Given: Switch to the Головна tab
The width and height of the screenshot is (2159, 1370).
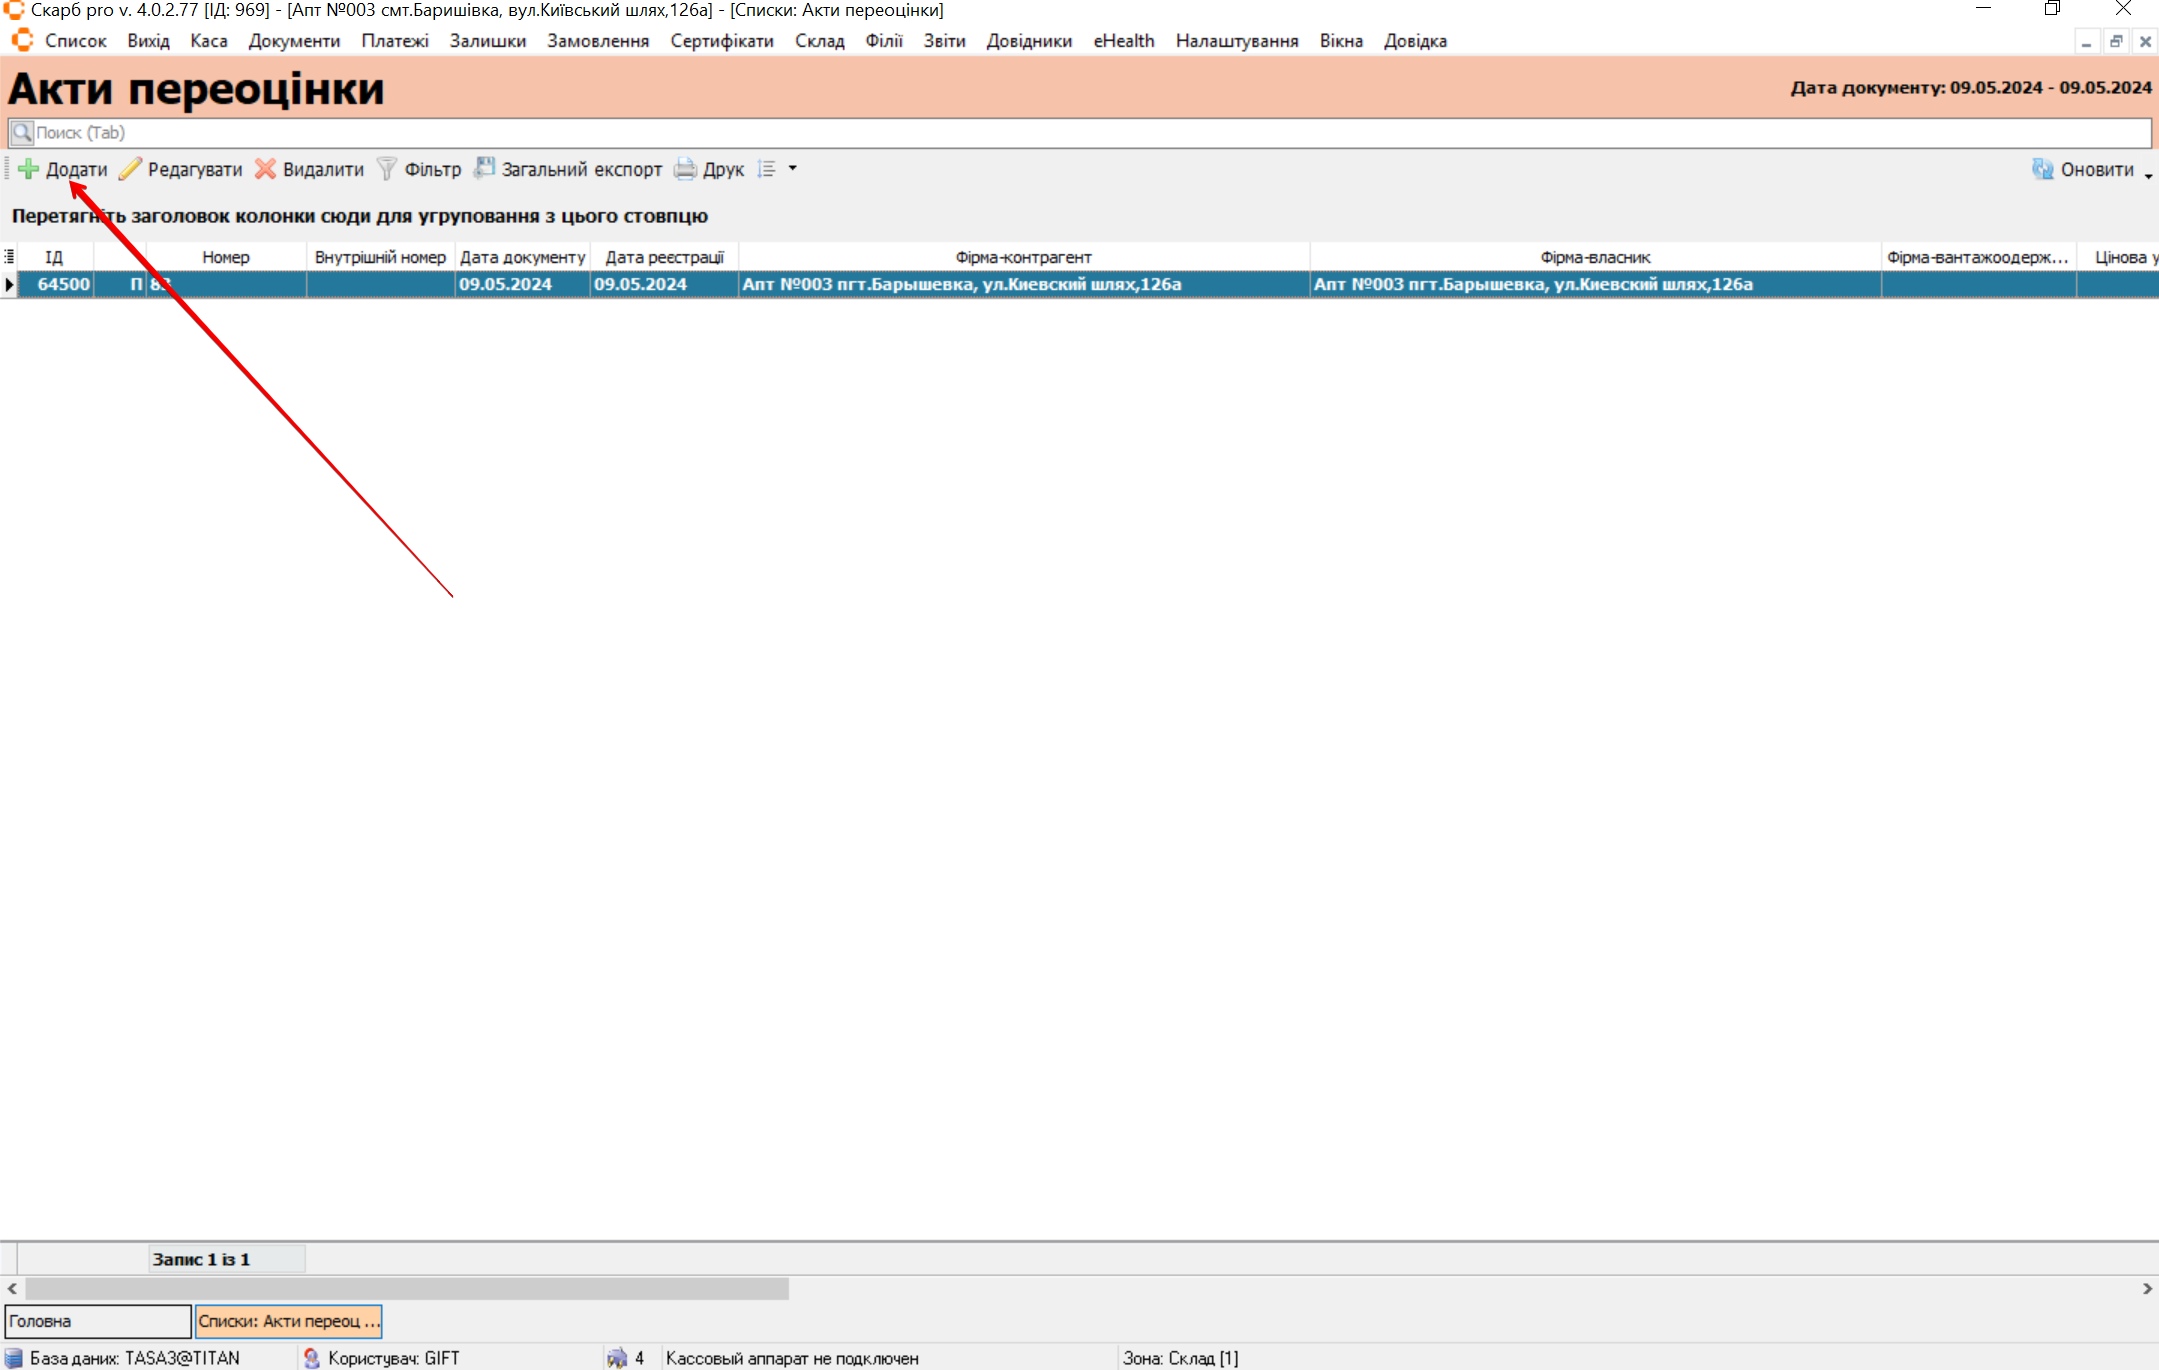Looking at the screenshot, I should (x=97, y=1321).
